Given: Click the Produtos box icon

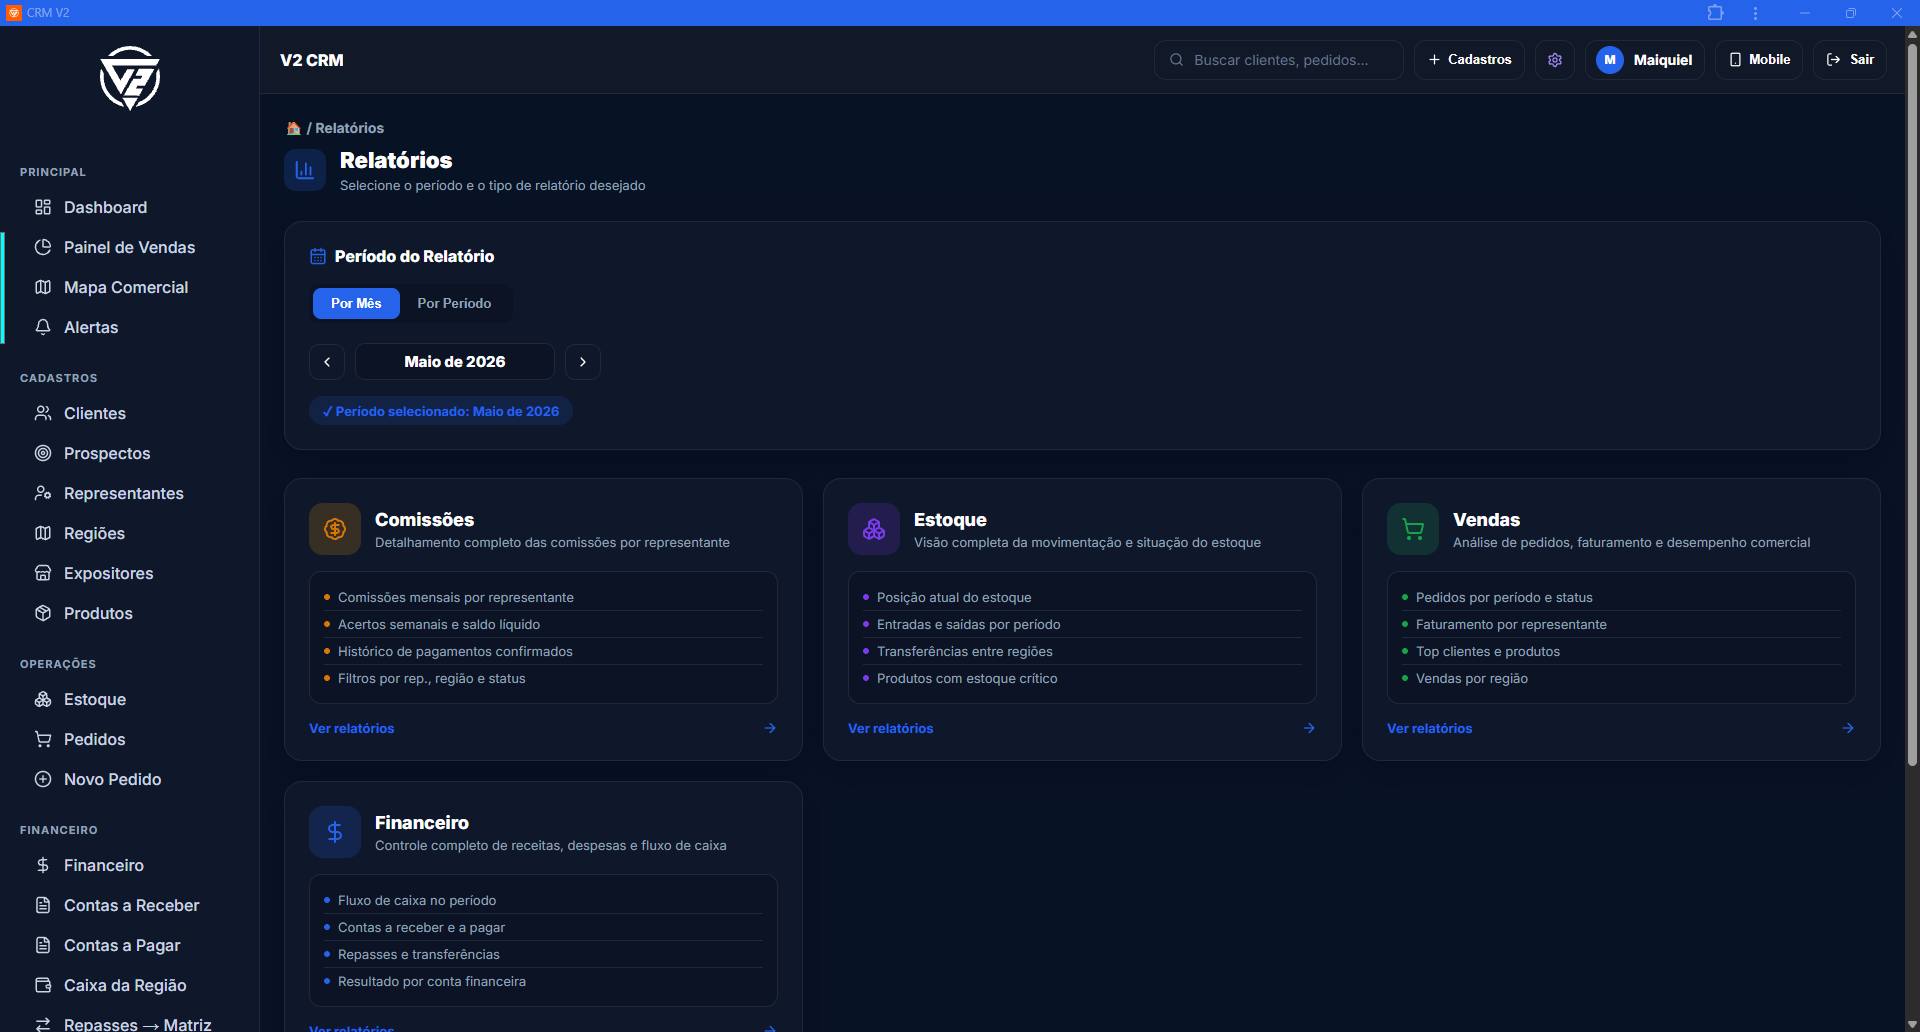Looking at the screenshot, I should pyautogui.click(x=43, y=613).
